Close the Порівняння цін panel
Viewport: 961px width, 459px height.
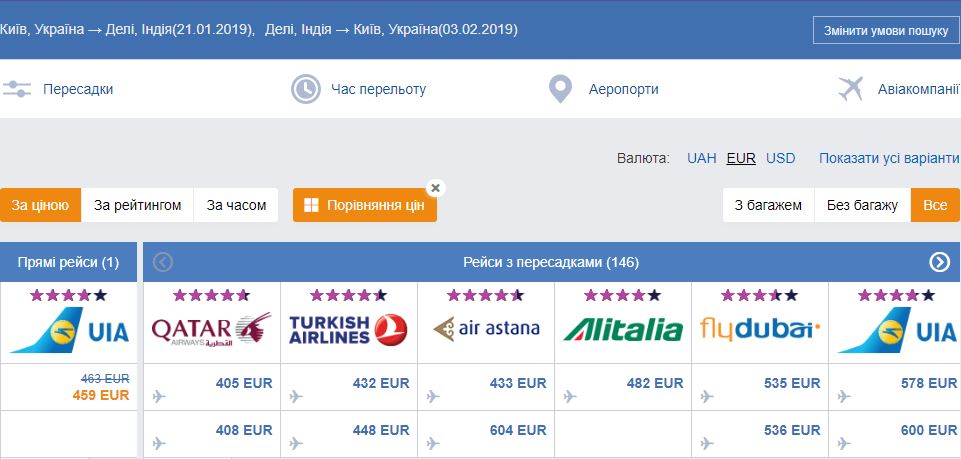coord(435,188)
